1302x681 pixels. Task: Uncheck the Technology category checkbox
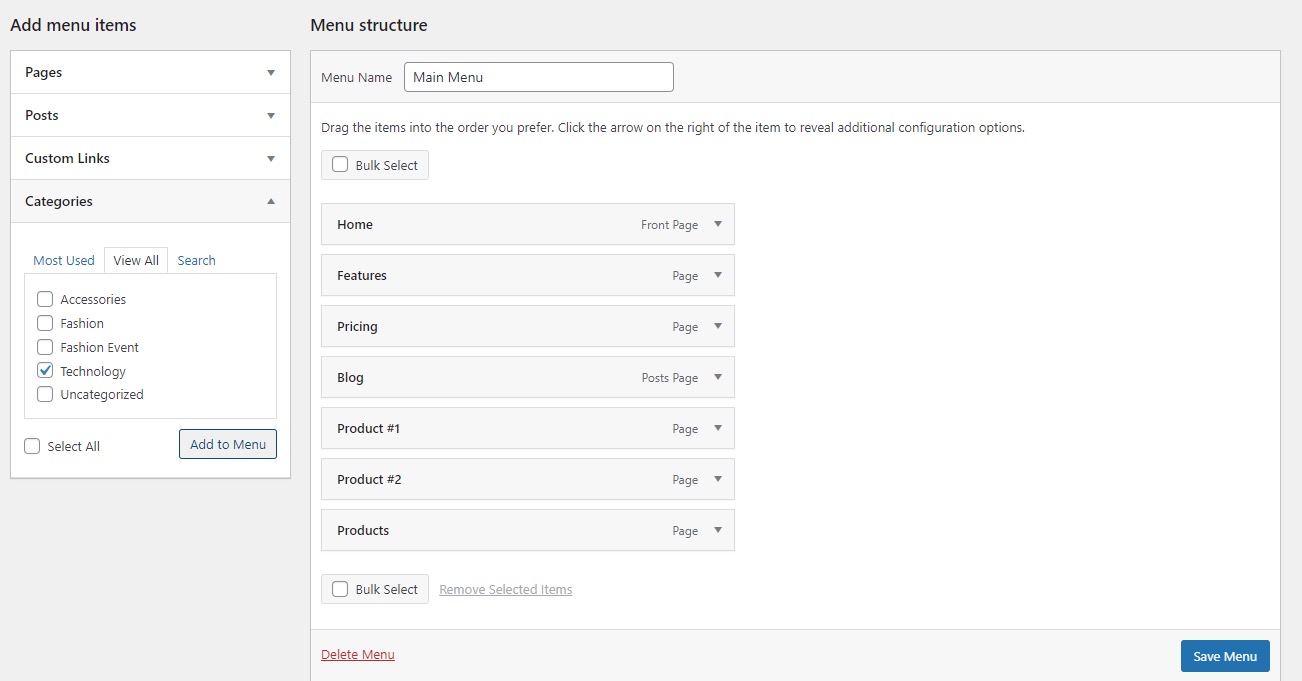point(45,370)
